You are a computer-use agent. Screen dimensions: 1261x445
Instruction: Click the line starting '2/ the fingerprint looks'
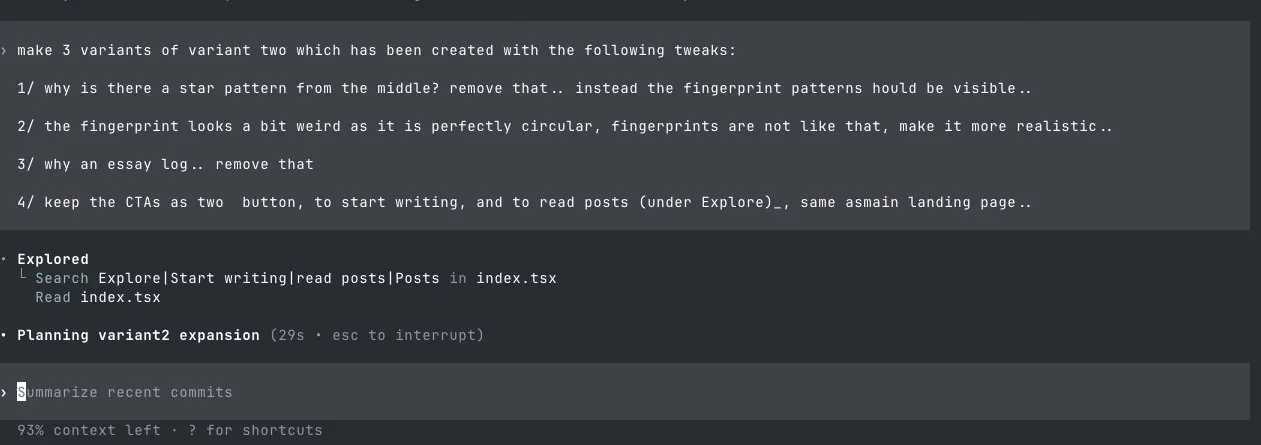point(565,126)
